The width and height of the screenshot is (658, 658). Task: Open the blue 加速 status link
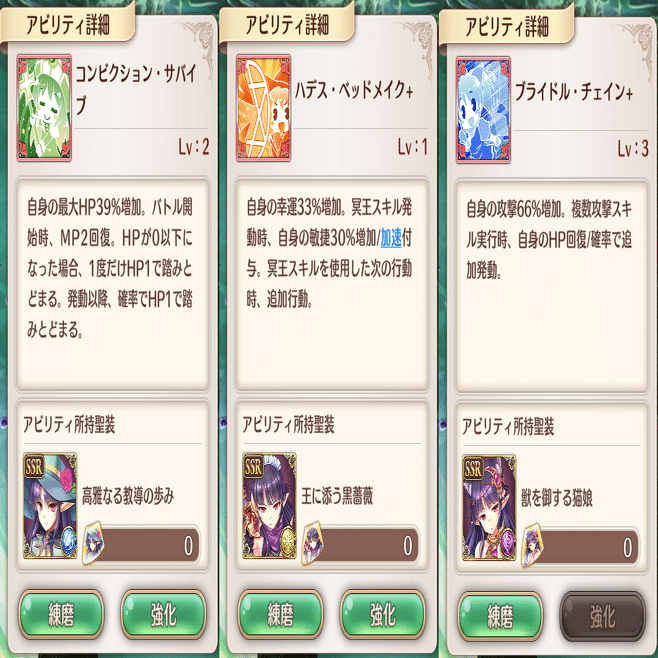point(391,238)
